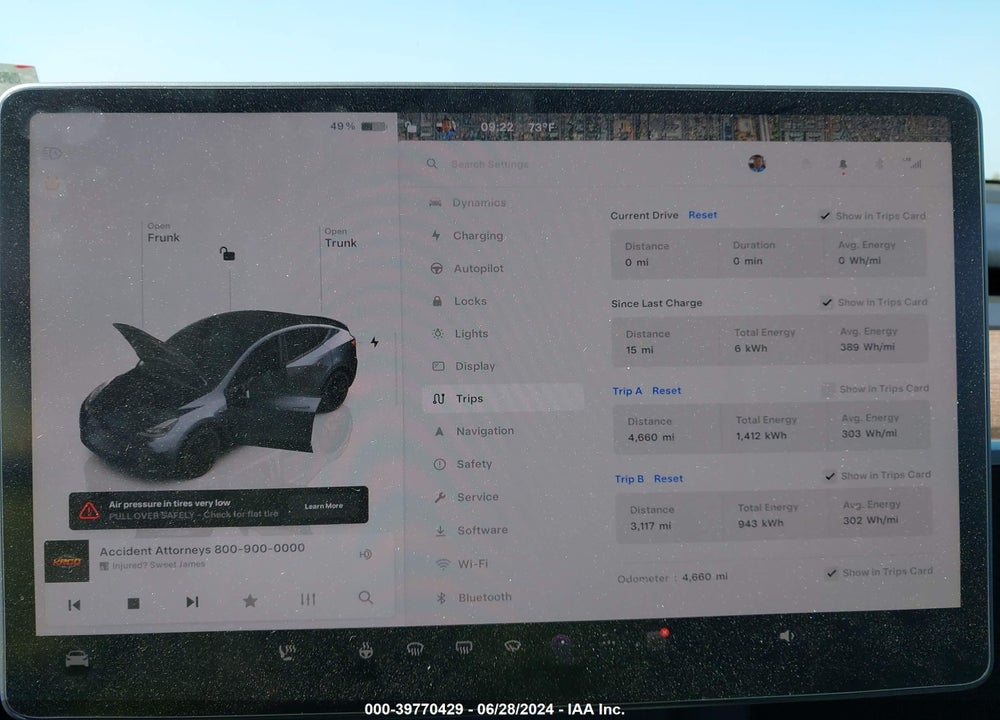This screenshot has width=1000, height=720.
Task: Reset Trip B counters
Action: tap(668, 478)
